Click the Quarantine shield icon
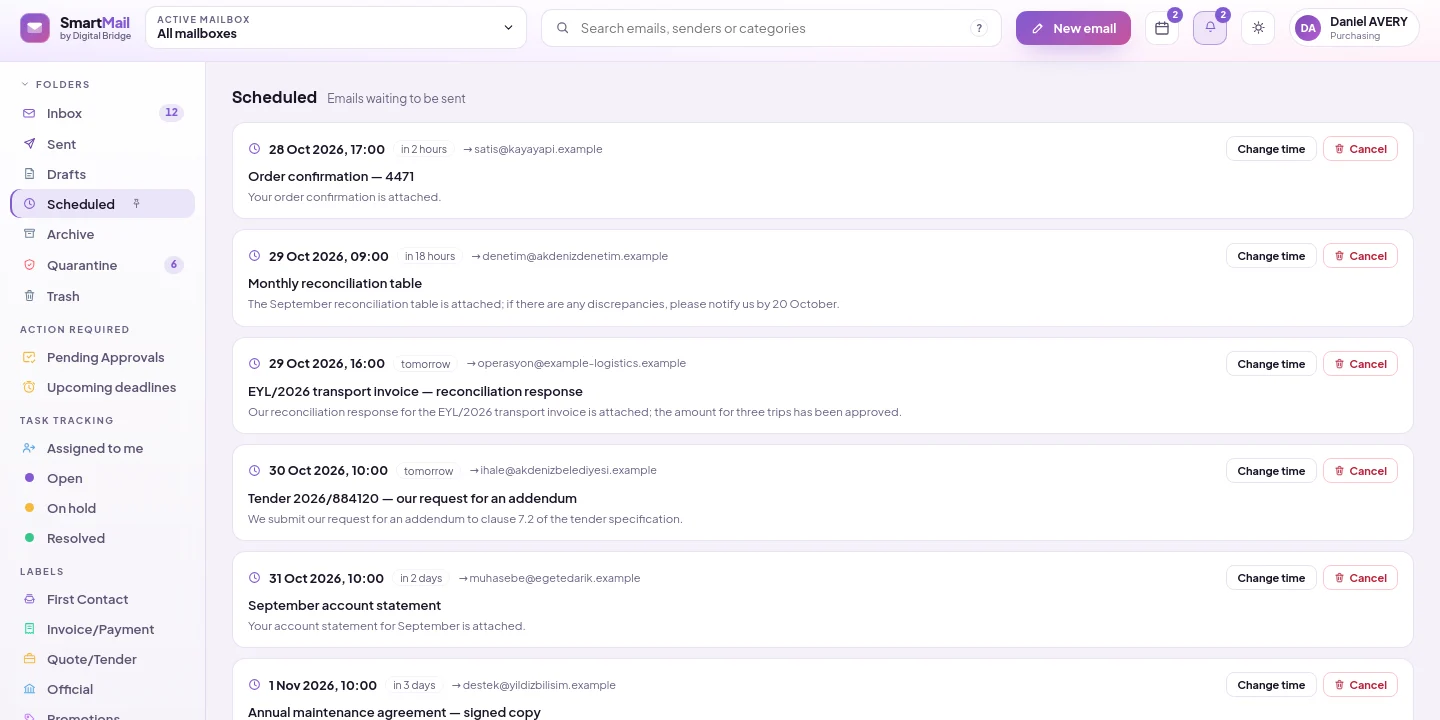This screenshot has width=1440, height=720. point(29,265)
